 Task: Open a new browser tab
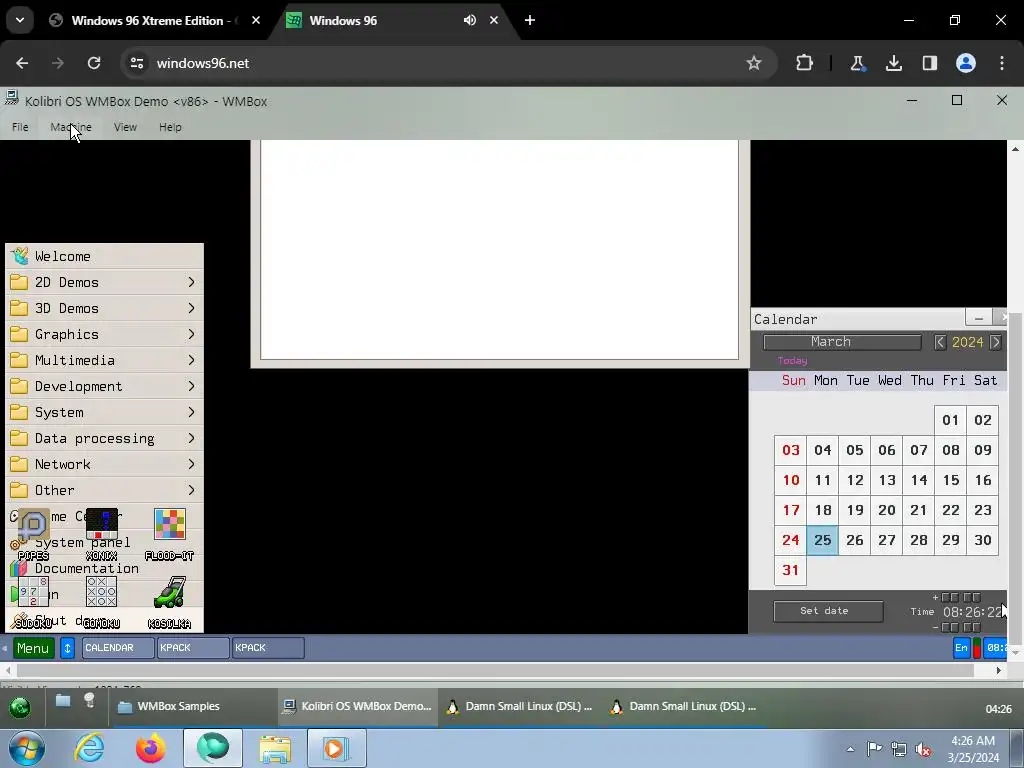[x=530, y=20]
